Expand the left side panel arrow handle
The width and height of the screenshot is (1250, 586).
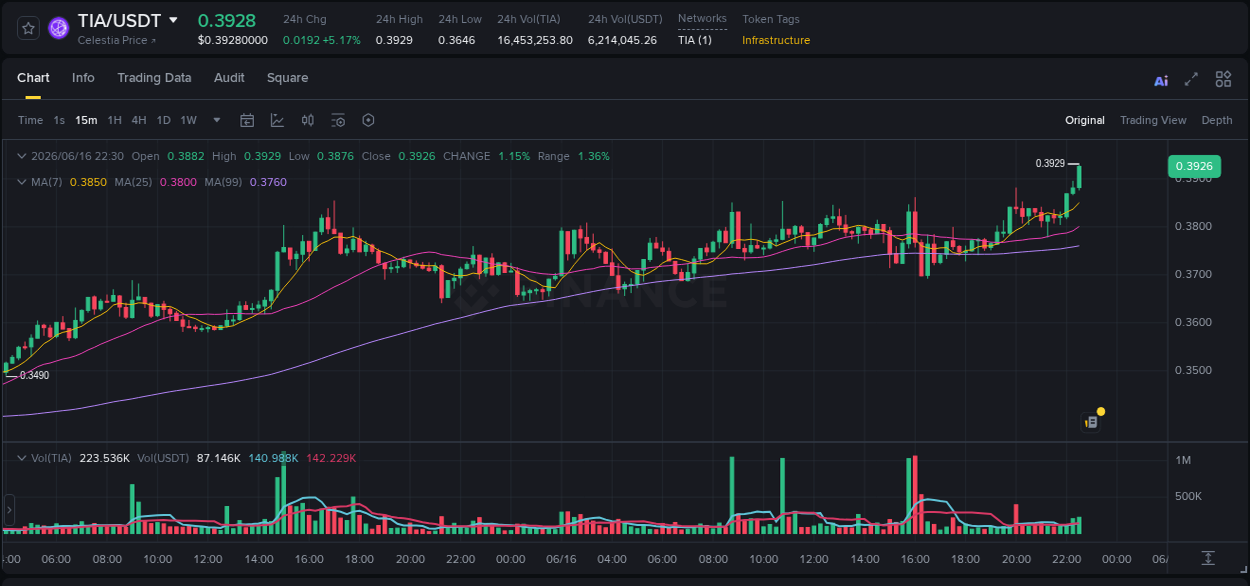[x=8, y=509]
